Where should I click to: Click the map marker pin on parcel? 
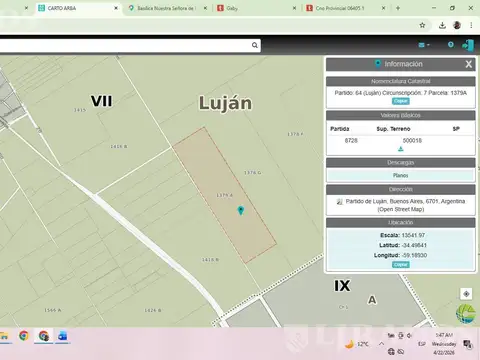pyautogui.click(x=241, y=210)
